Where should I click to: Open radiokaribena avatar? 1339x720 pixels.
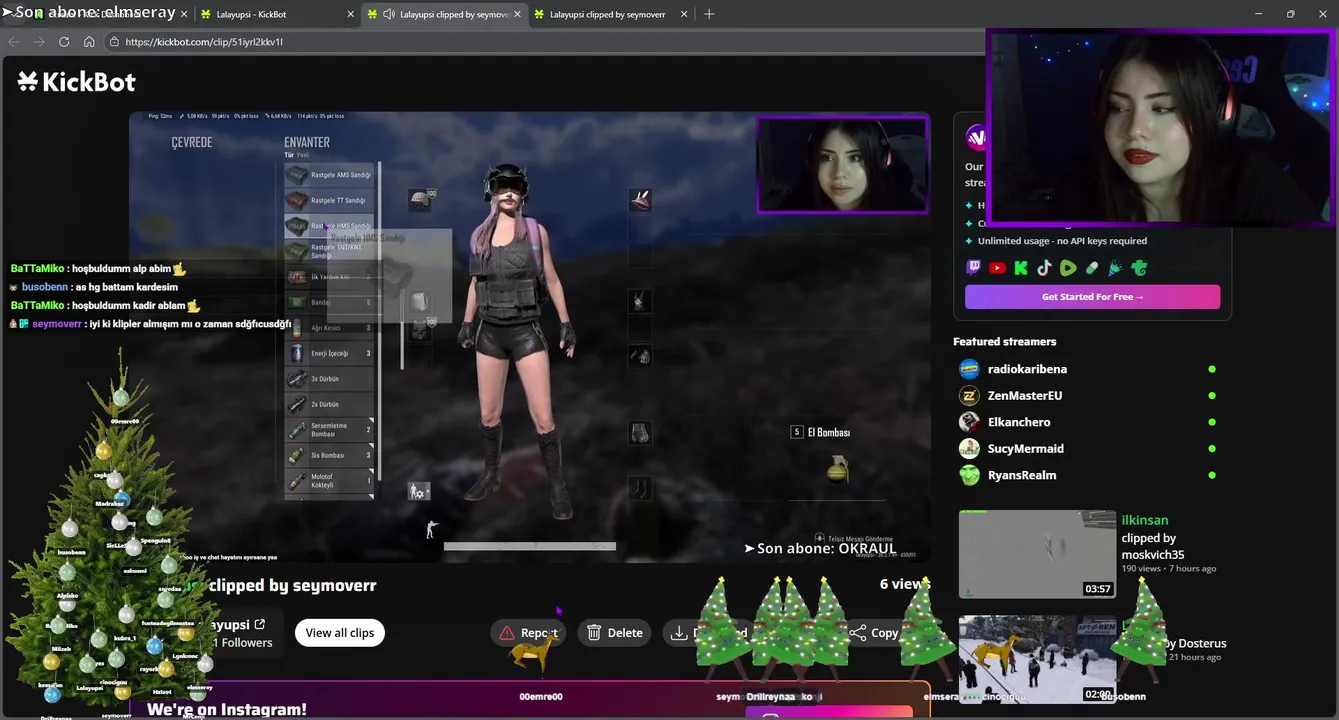pos(969,369)
